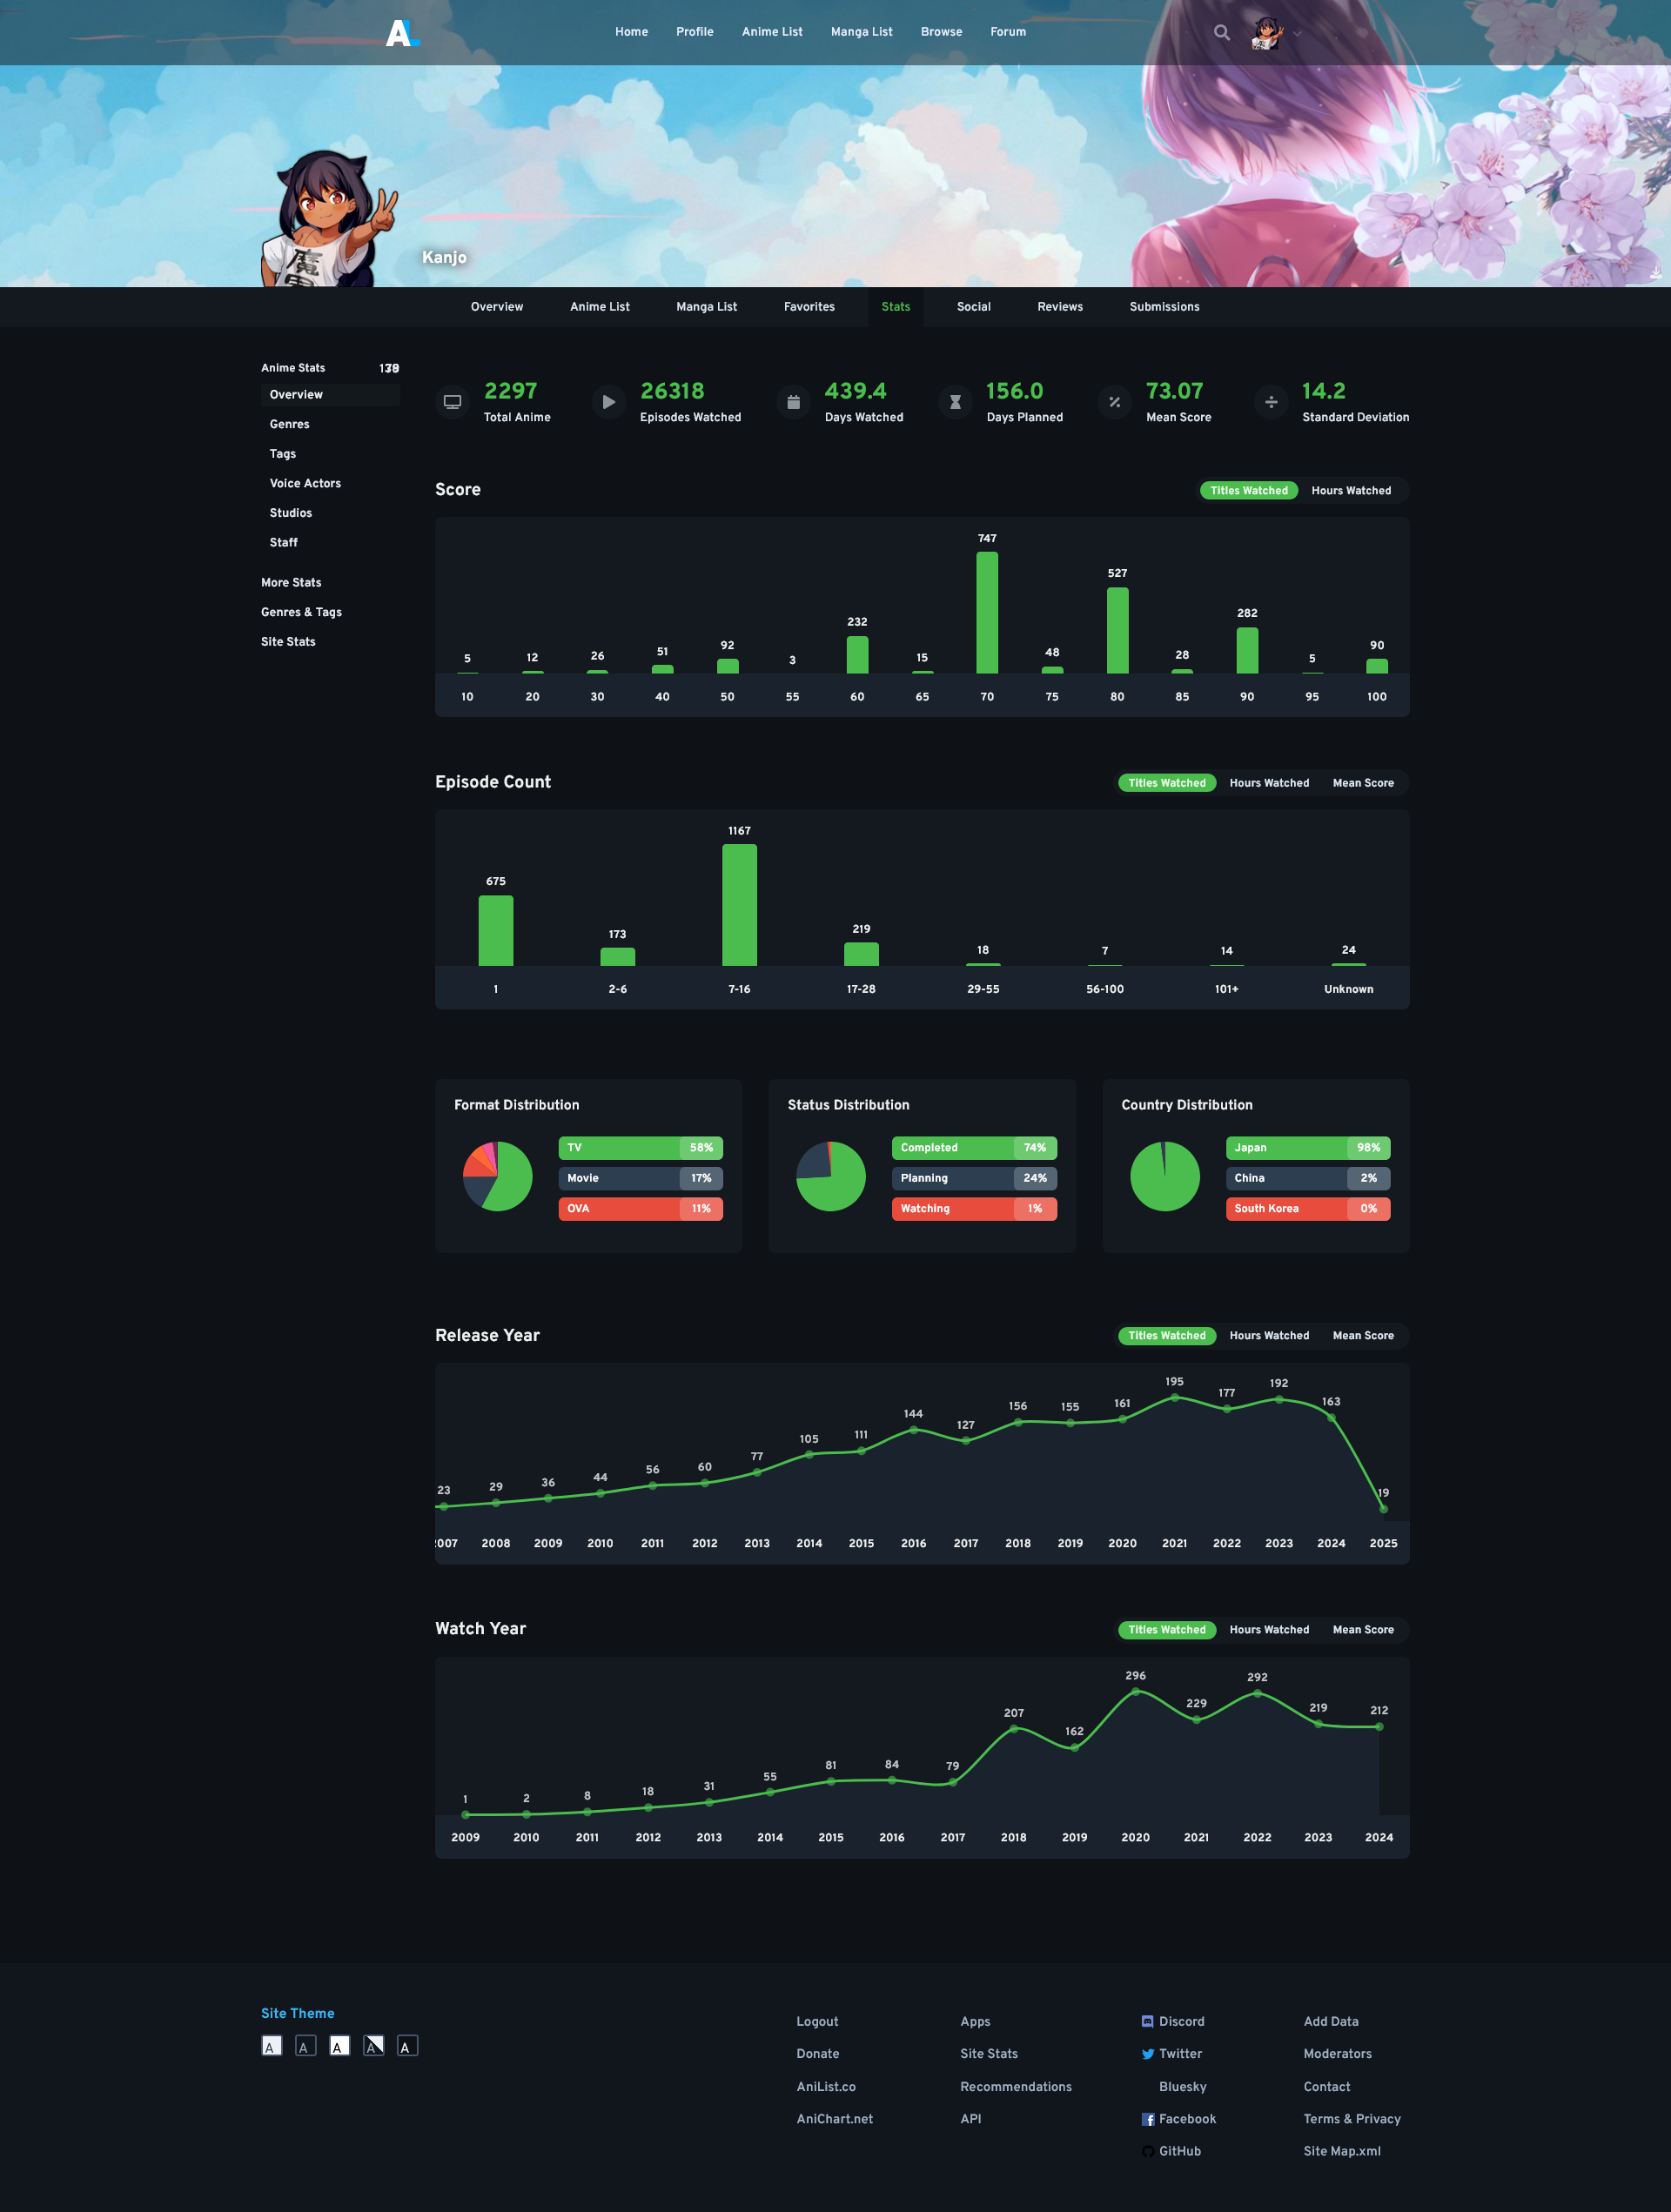The height and width of the screenshot is (2212, 1671).
Task: Select the 70 score bar in chart
Action: point(986,613)
